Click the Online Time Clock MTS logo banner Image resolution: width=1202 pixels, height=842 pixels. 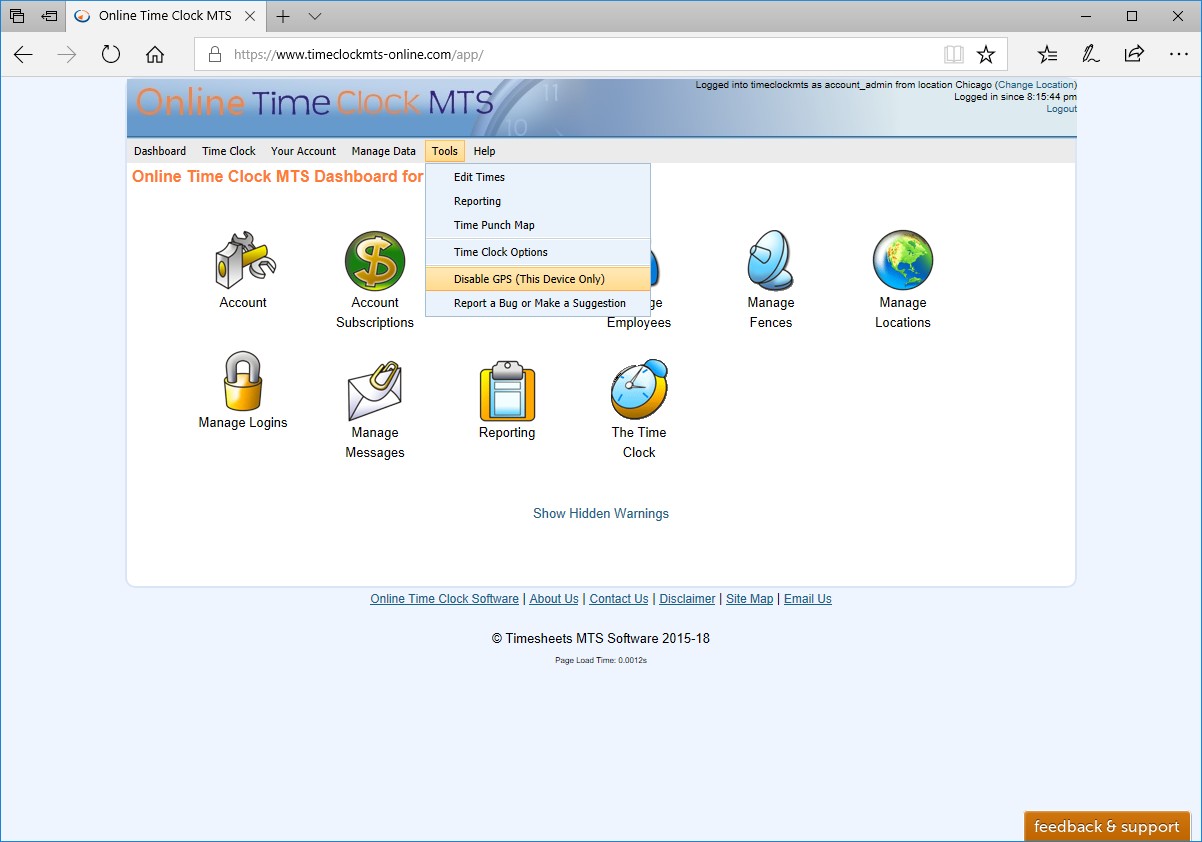tap(314, 102)
